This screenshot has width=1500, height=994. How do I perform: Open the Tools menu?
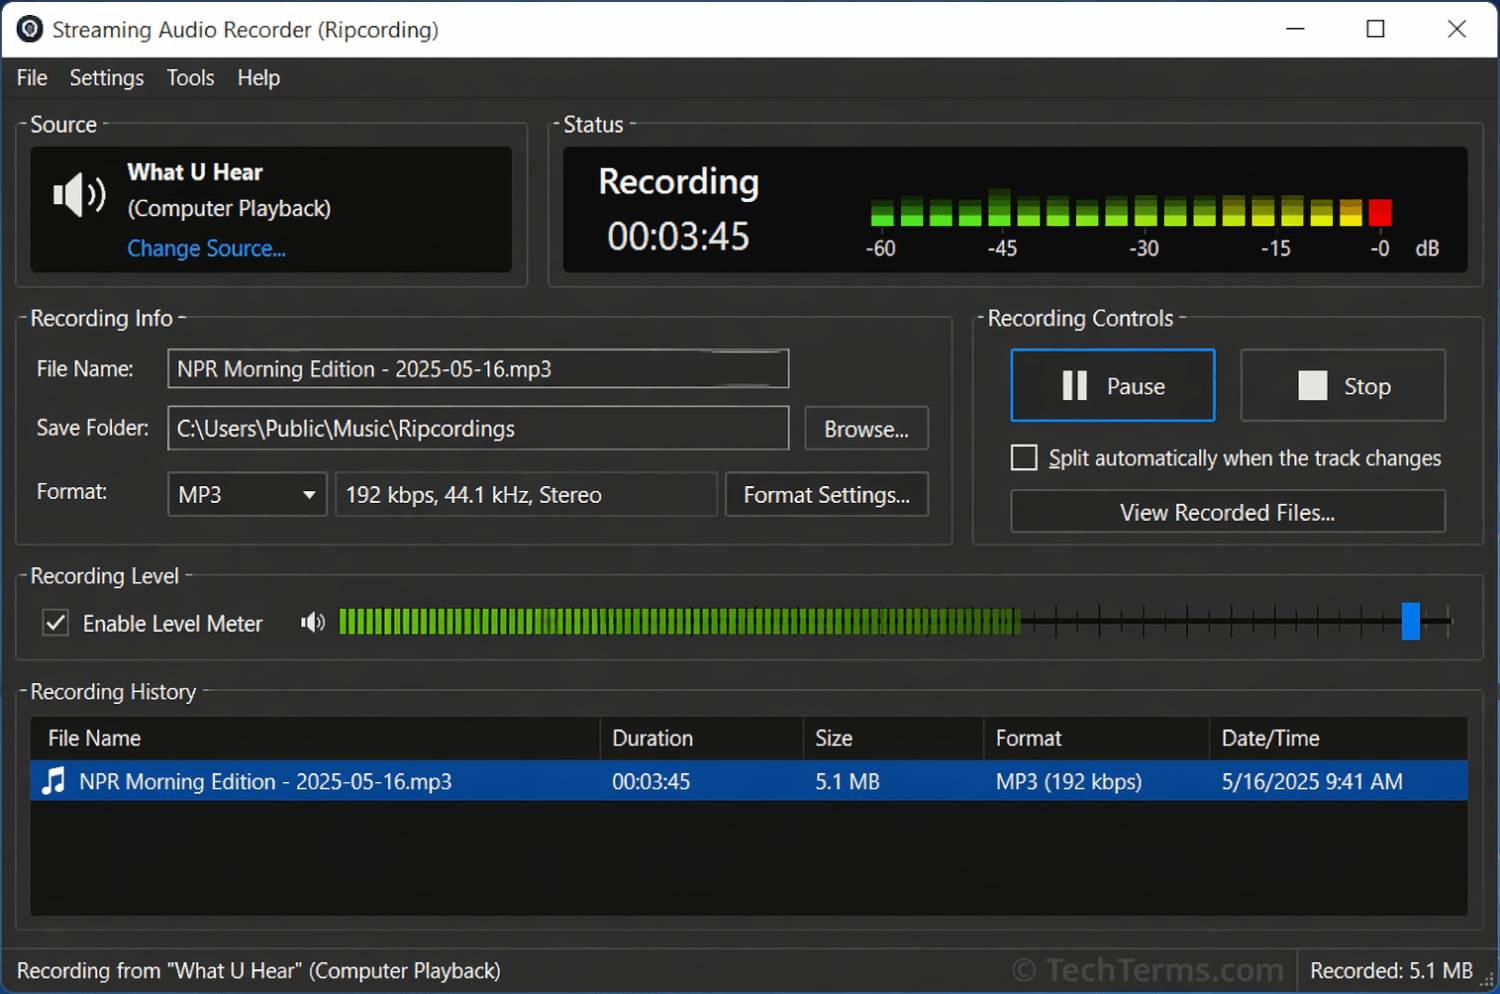click(190, 78)
